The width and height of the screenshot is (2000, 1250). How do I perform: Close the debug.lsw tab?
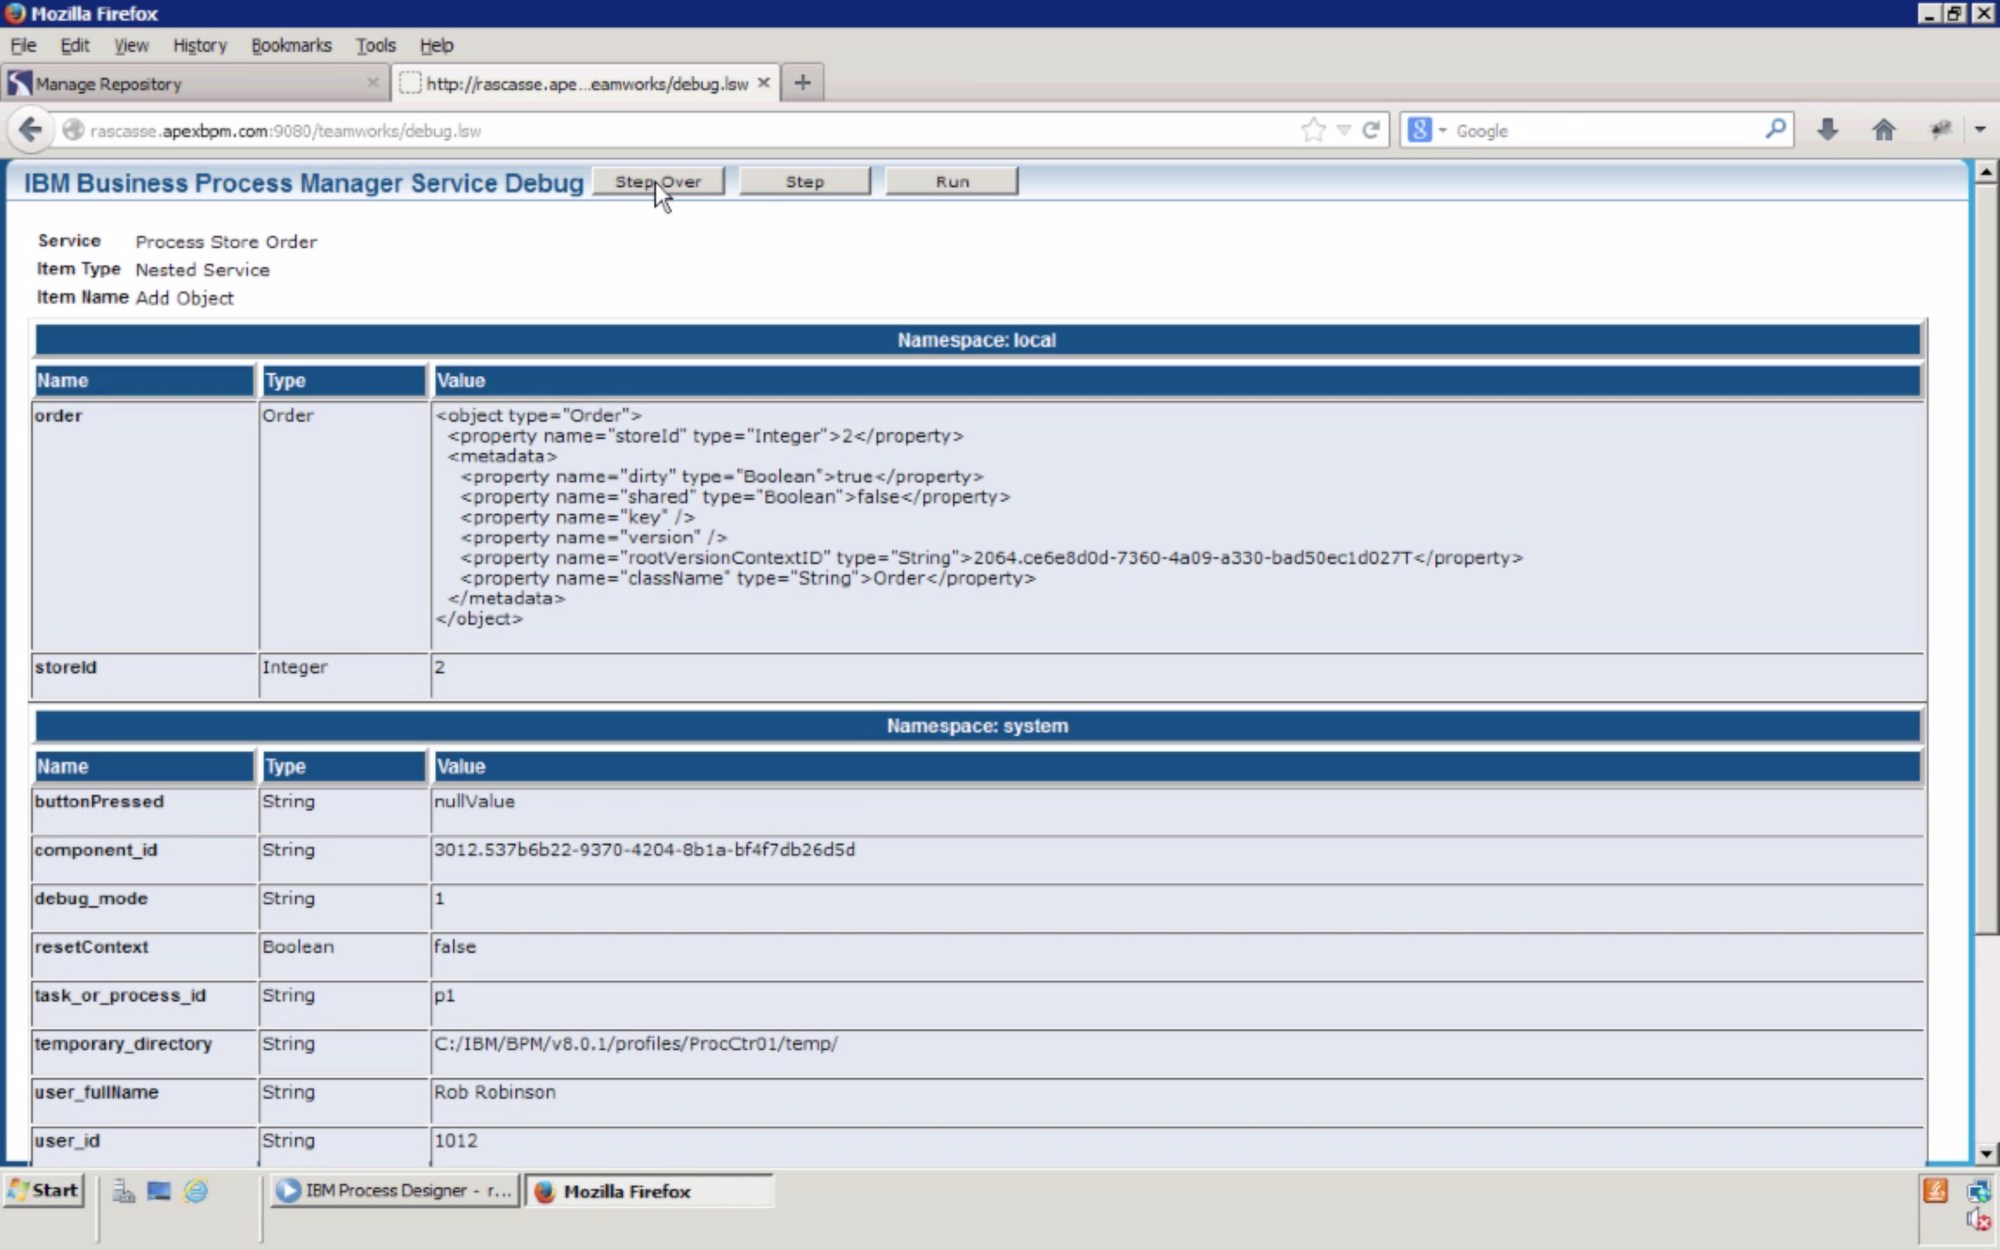764,83
